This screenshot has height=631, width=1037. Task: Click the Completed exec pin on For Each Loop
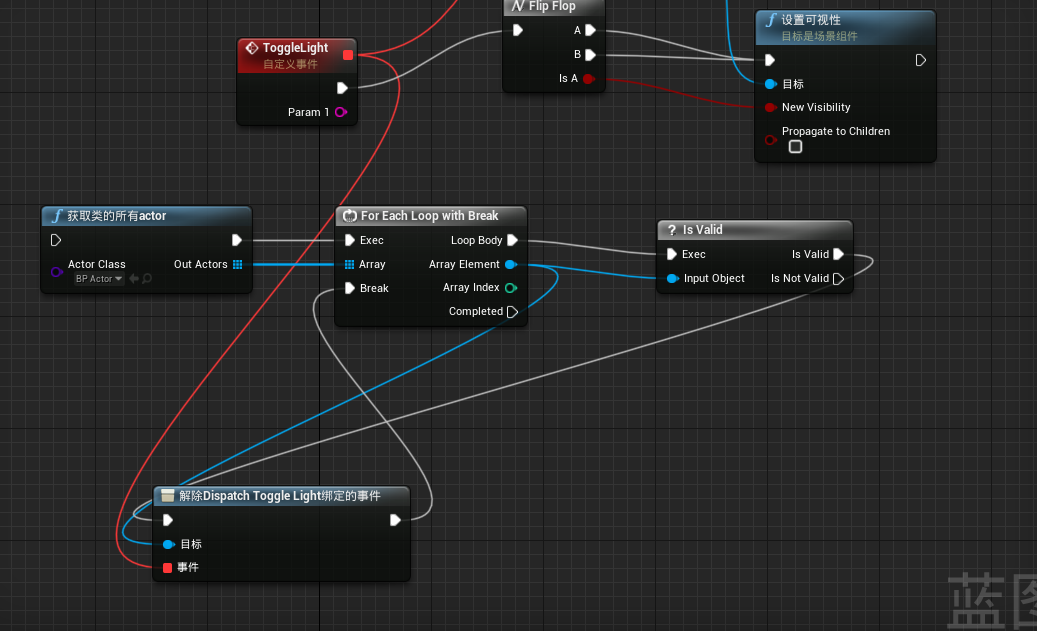(512, 312)
